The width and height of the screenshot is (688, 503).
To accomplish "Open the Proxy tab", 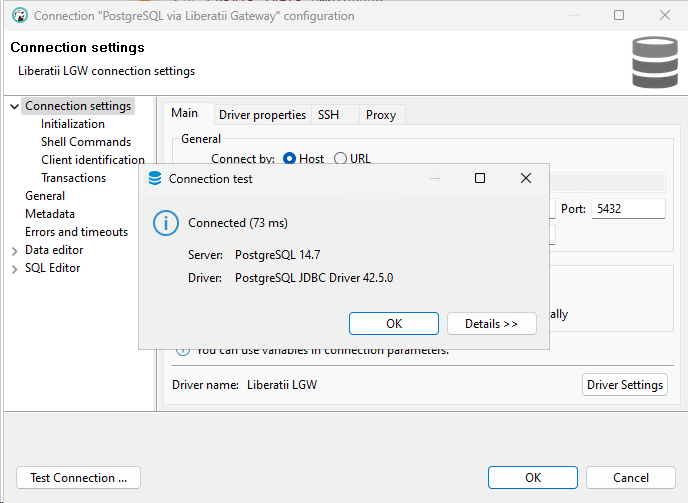I will [x=381, y=115].
